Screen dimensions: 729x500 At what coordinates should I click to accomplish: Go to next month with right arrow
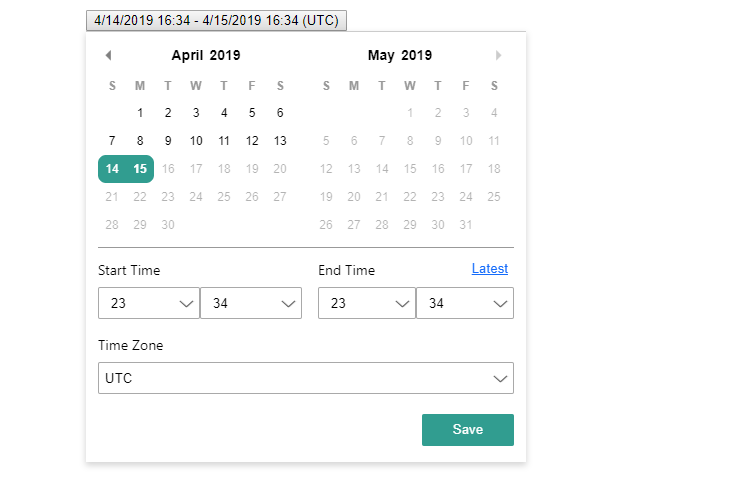tap(498, 55)
